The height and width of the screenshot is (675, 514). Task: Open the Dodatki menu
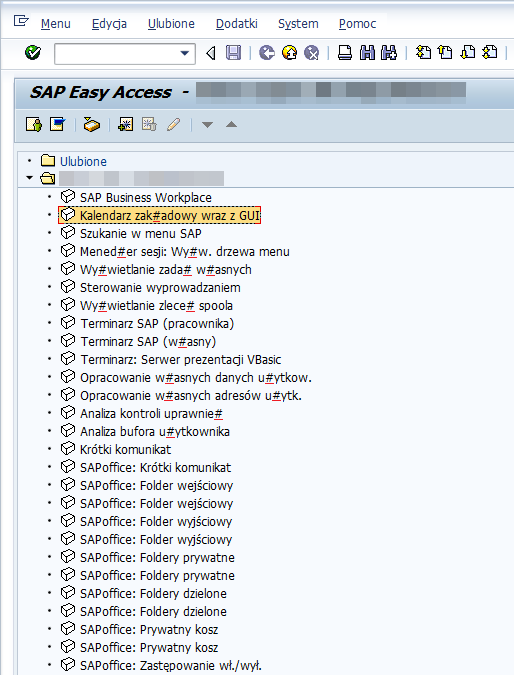click(x=236, y=24)
